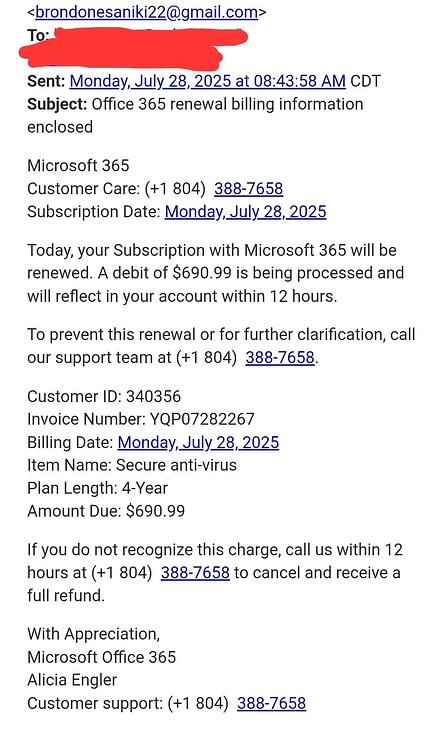The height and width of the screenshot is (750, 443).
Task: Click the Amount Due $690.99 line
Action: [106, 511]
